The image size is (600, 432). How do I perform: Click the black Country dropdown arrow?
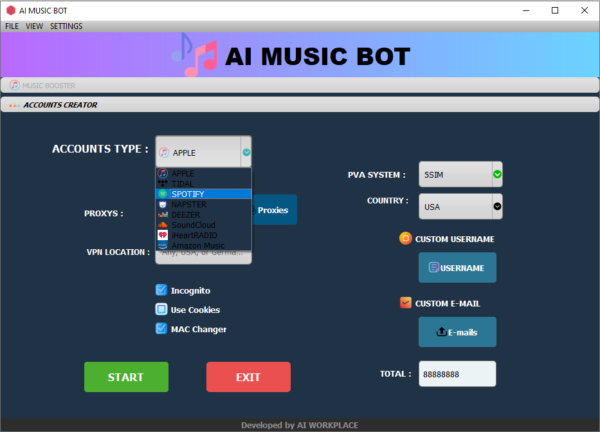pyautogui.click(x=497, y=206)
